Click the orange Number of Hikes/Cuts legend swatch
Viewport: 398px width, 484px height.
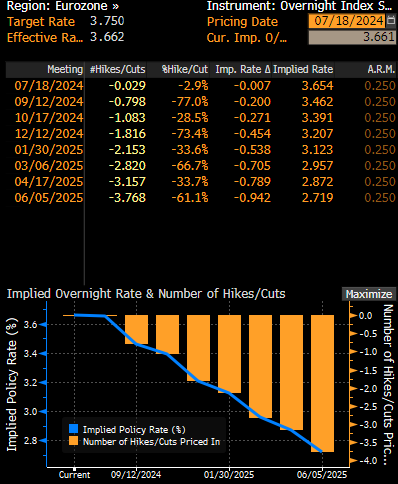tap(73, 441)
